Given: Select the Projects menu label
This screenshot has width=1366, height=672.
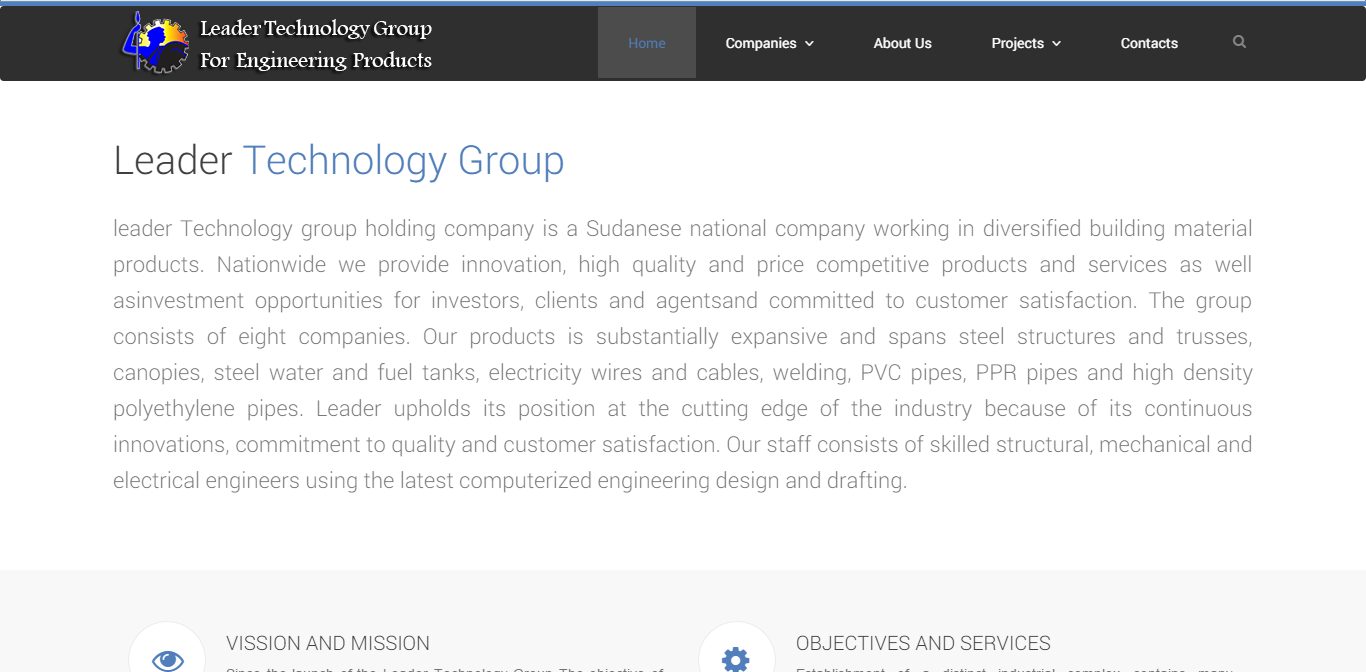Looking at the screenshot, I should click(x=1017, y=43).
